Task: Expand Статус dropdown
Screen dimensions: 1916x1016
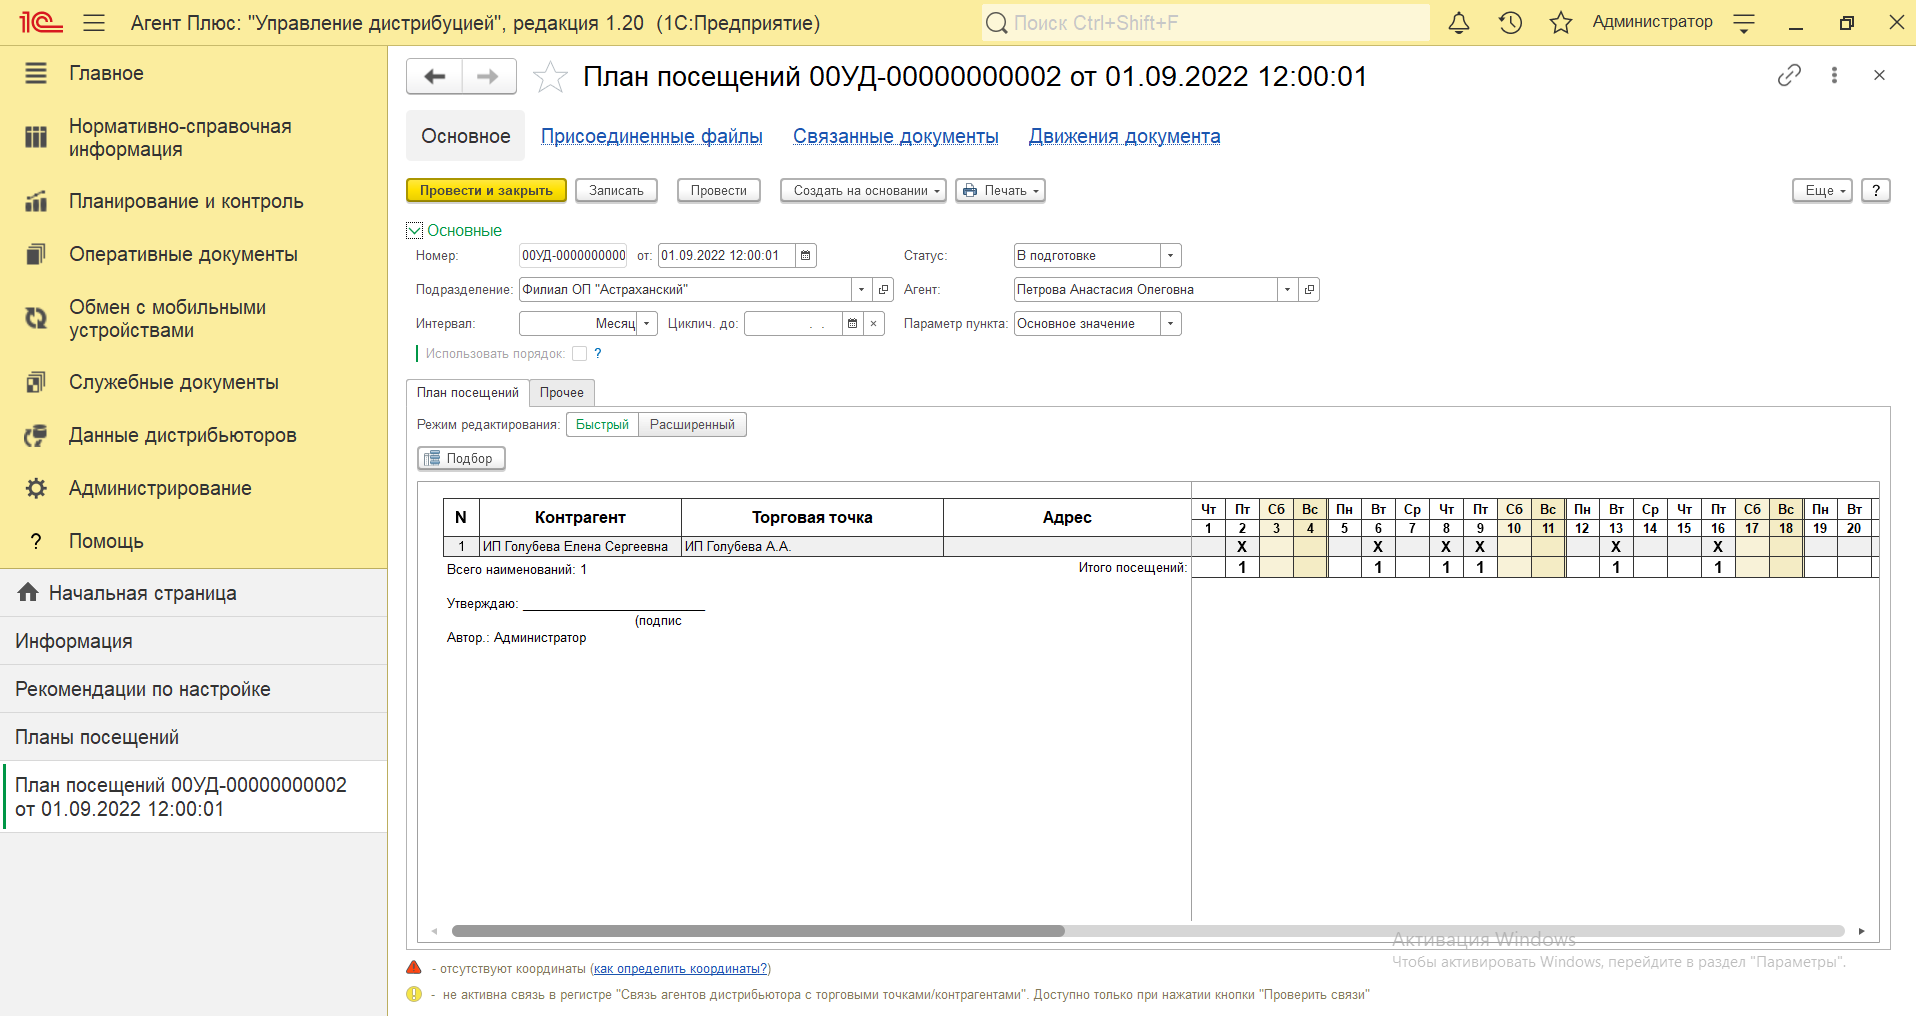Action: (1170, 255)
